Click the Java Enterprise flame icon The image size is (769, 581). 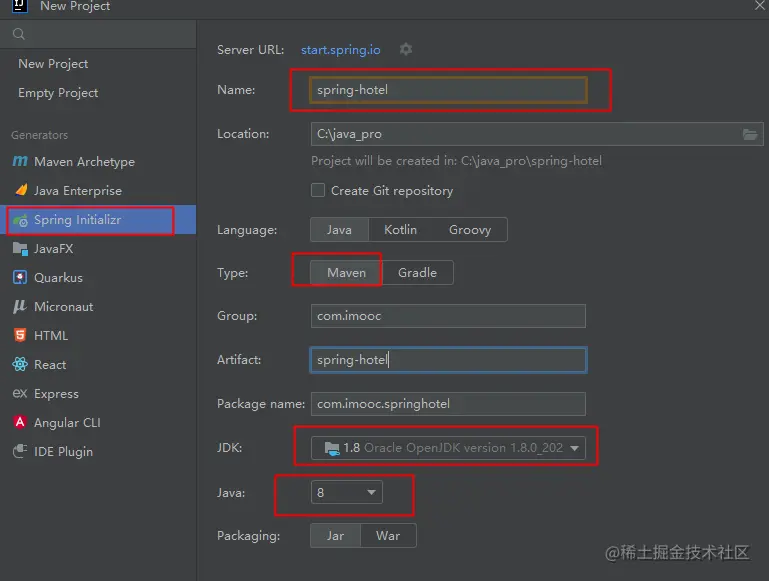click(x=21, y=190)
